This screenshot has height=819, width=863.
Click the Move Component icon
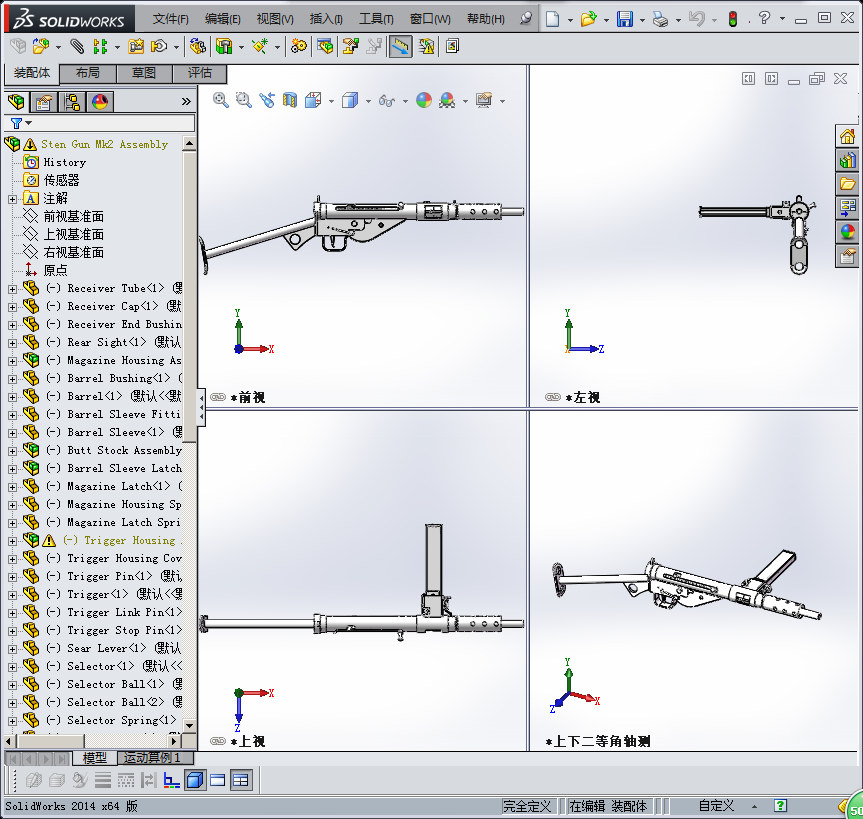[x=159, y=46]
